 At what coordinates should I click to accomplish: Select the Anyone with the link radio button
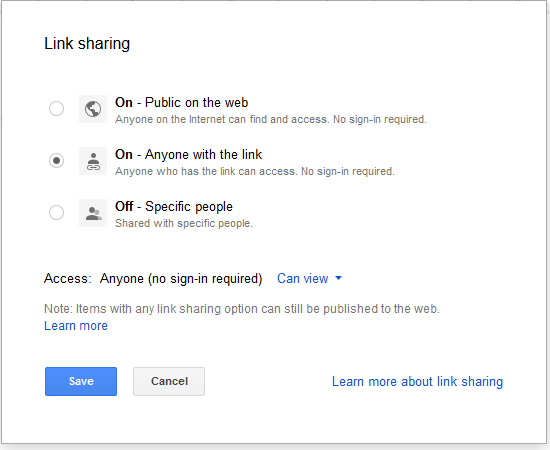(x=56, y=161)
